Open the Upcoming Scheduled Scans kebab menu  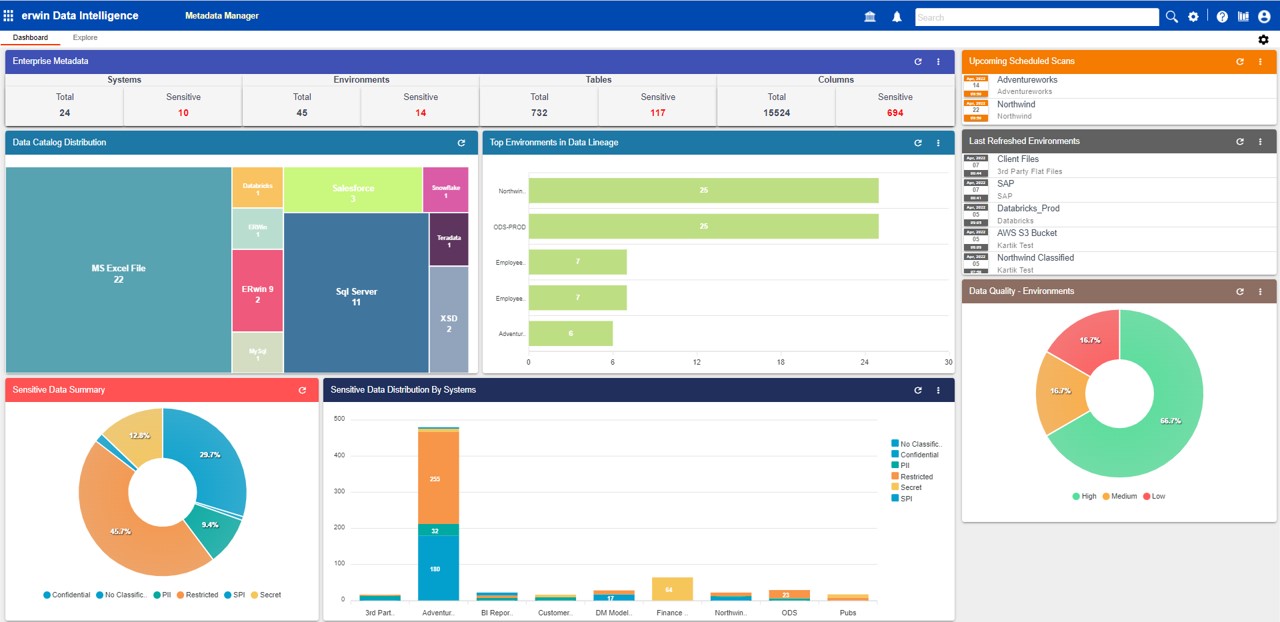1259,61
